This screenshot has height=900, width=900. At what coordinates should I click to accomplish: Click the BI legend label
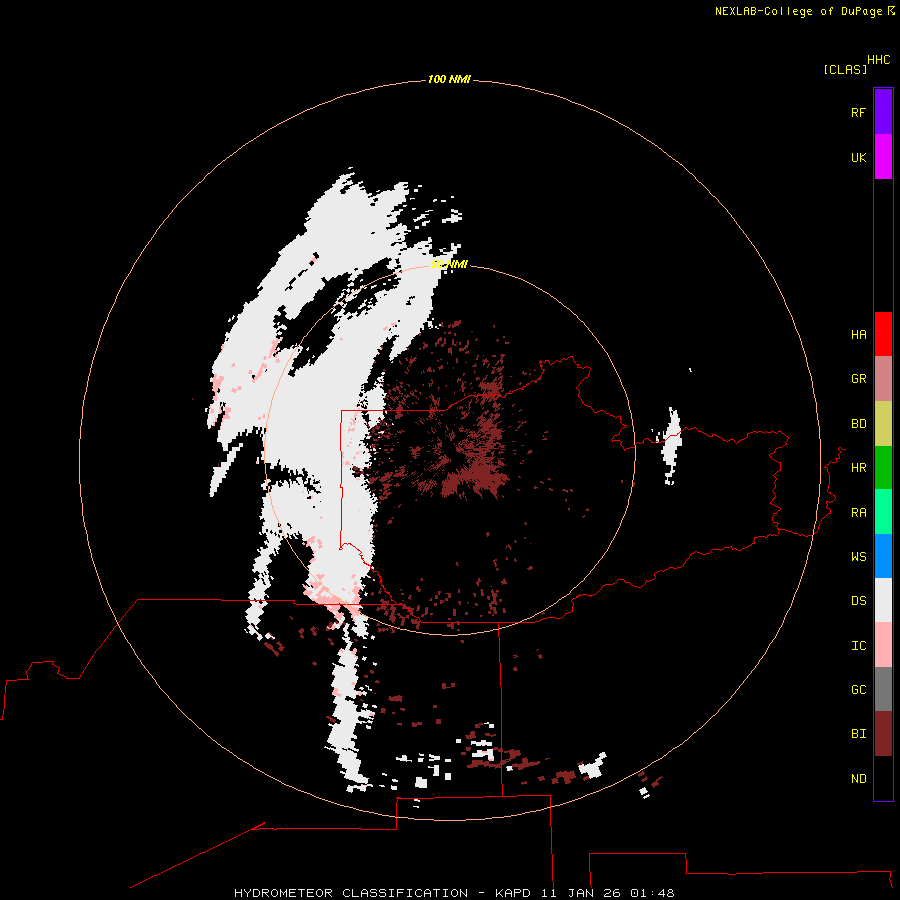pos(858,734)
